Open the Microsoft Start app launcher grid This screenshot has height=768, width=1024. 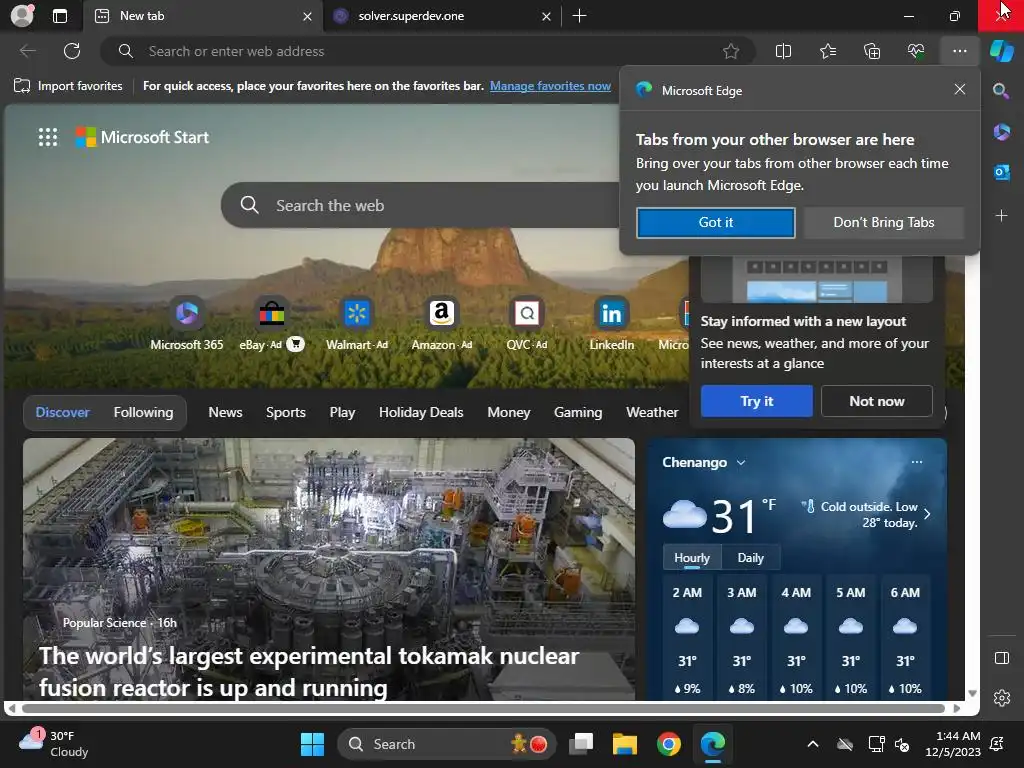tap(48, 137)
